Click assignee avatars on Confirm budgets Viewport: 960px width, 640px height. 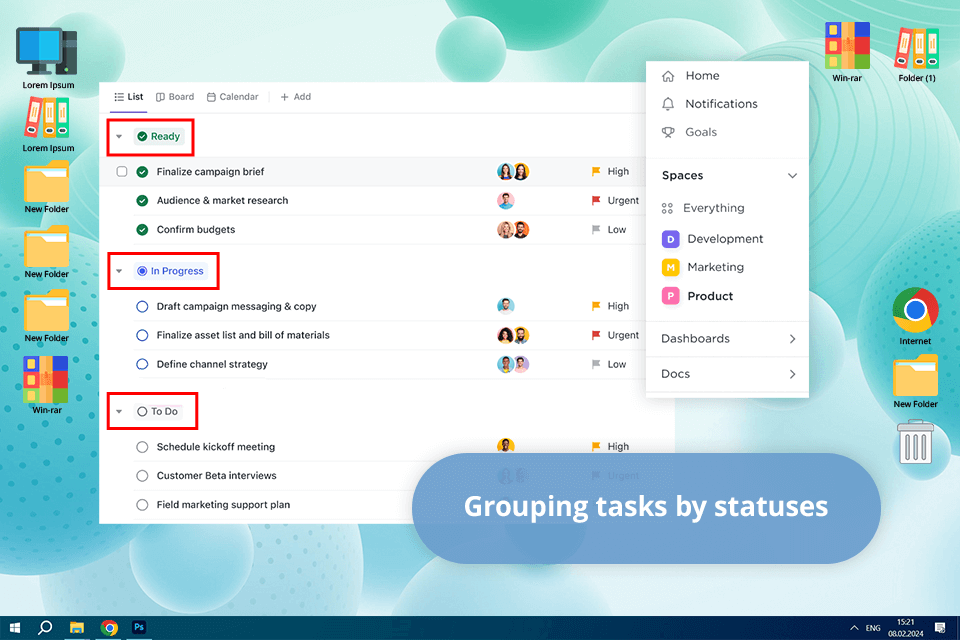pyautogui.click(x=513, y=230)
